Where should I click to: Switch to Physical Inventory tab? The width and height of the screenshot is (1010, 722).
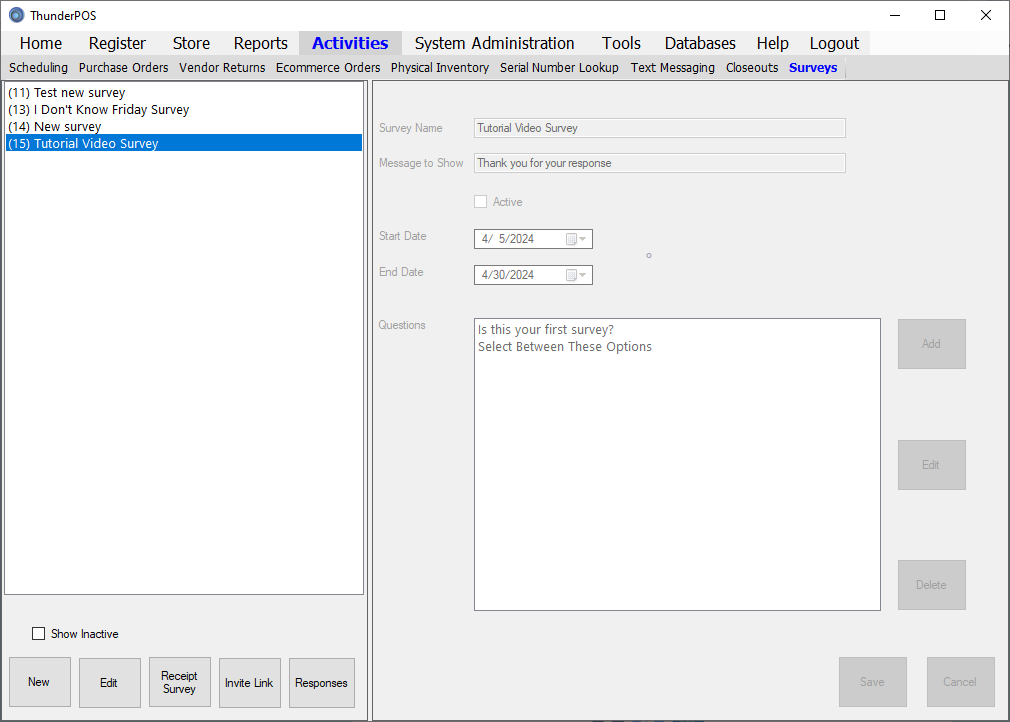point(439,68)
